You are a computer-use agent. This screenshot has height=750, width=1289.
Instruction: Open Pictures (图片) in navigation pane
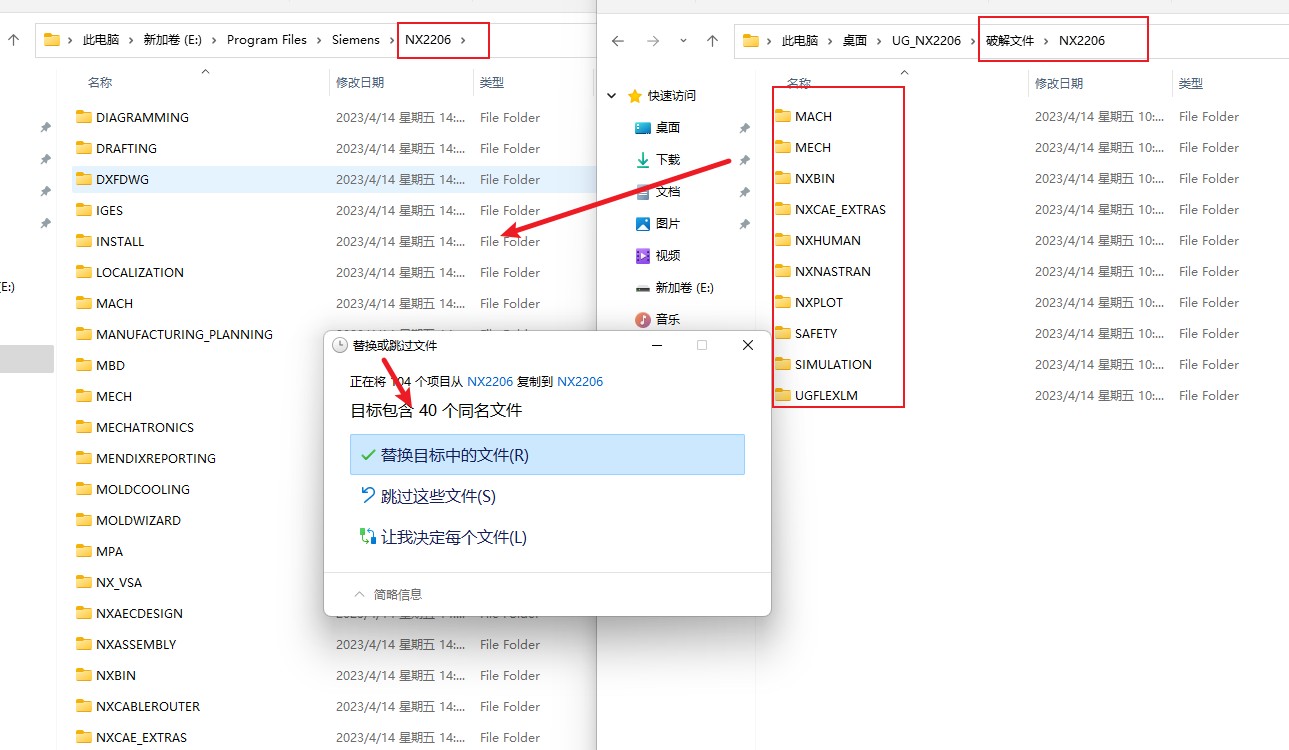tap(667, 224)
